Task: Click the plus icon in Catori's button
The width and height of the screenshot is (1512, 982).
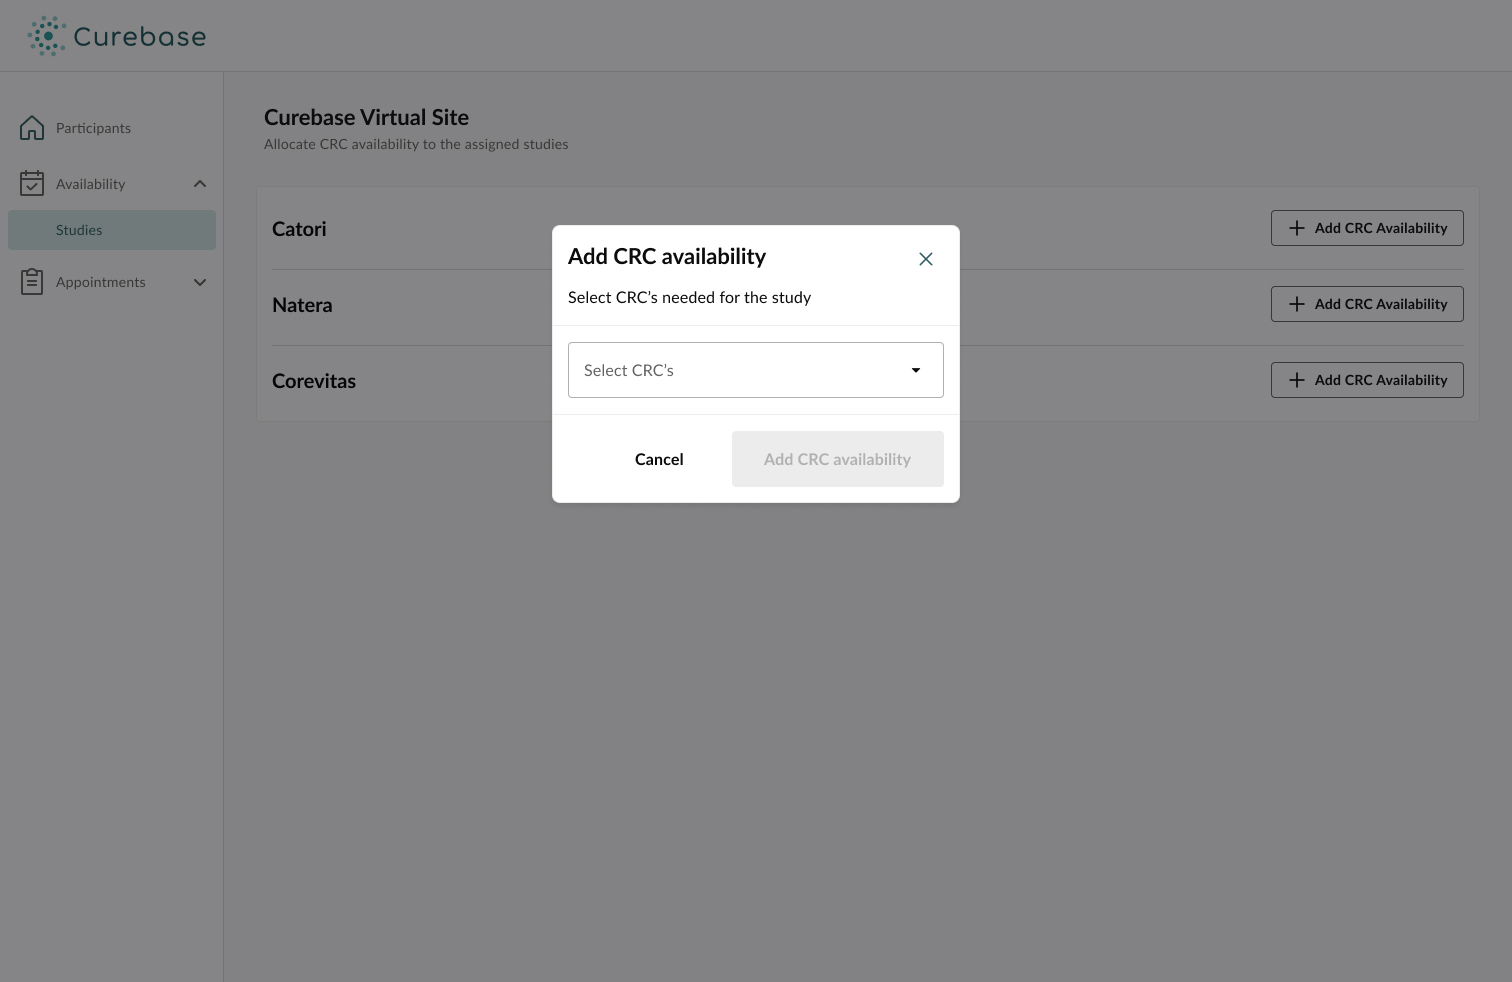Action: click(x=1297, y=228)
